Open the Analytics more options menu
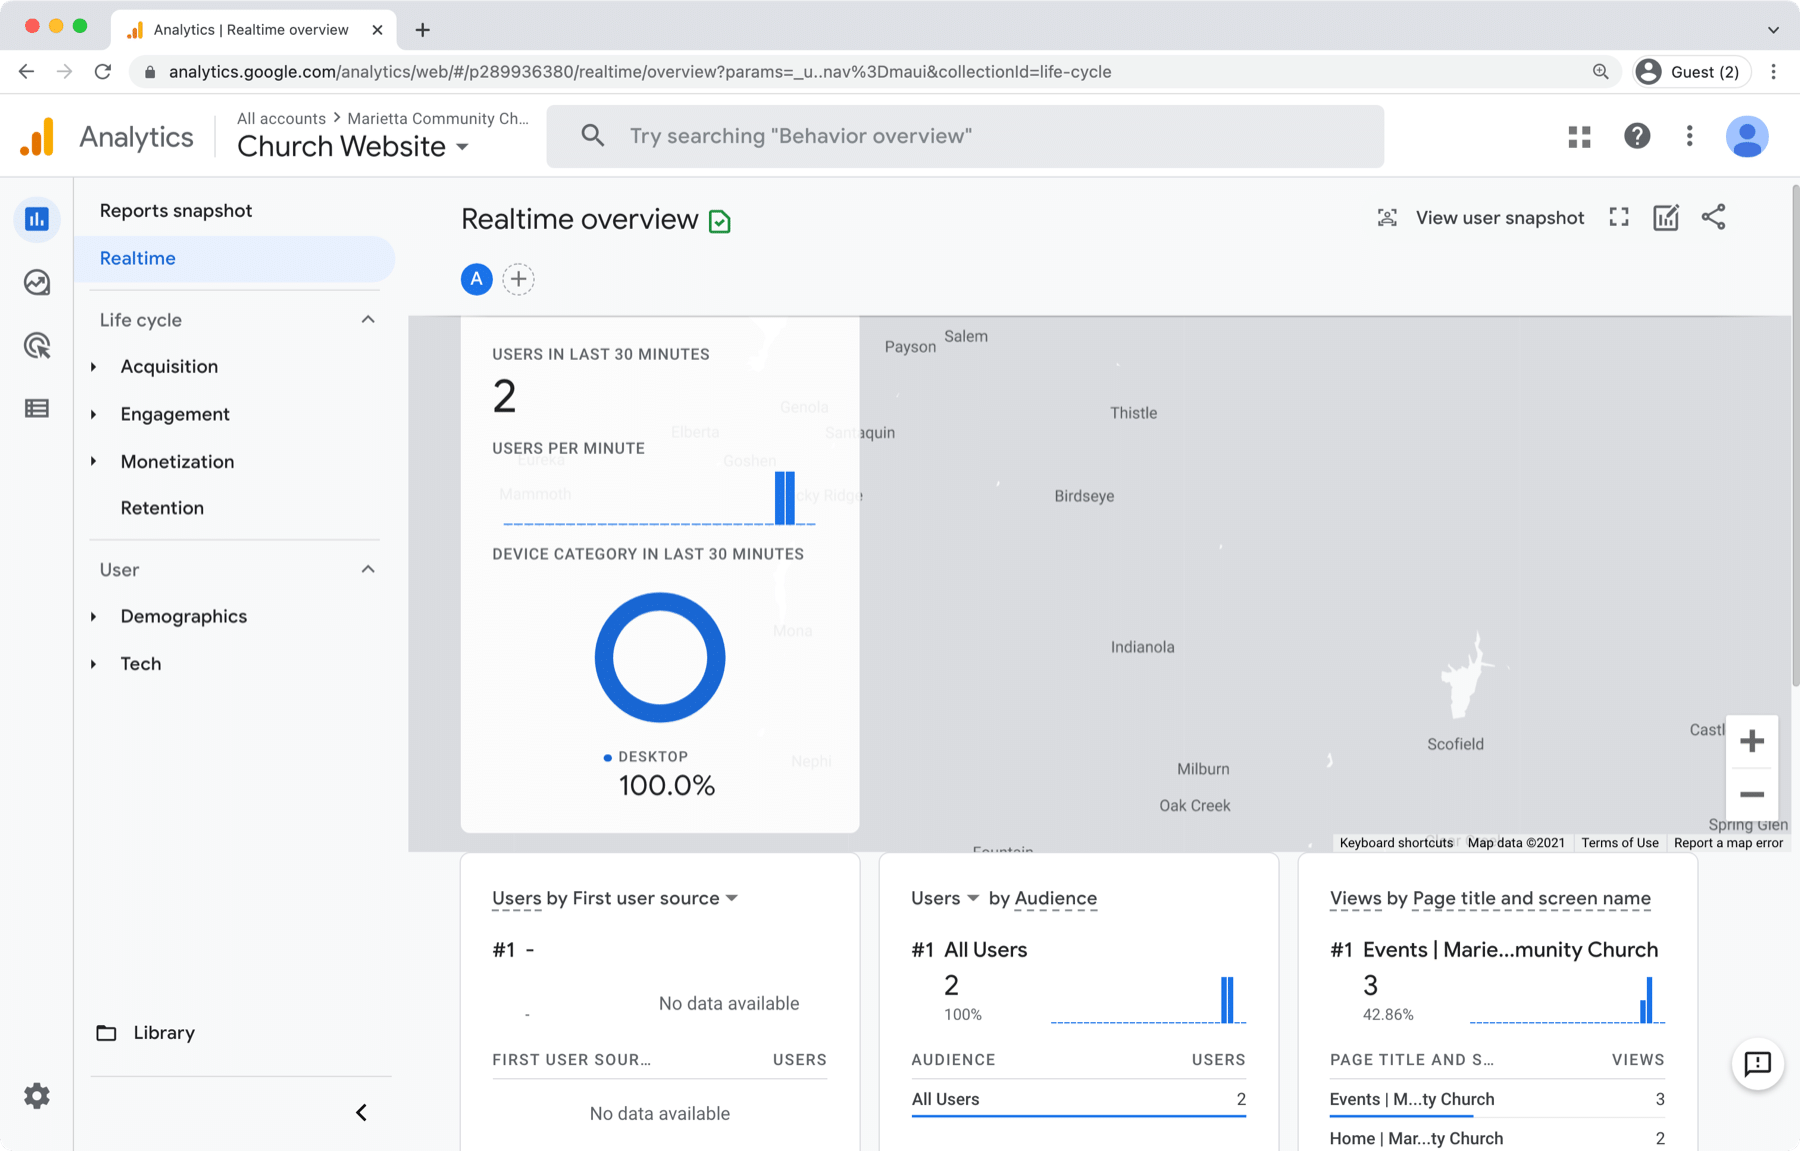This screenshot has height=1151, width=1800. click(x=1690, y=136)
